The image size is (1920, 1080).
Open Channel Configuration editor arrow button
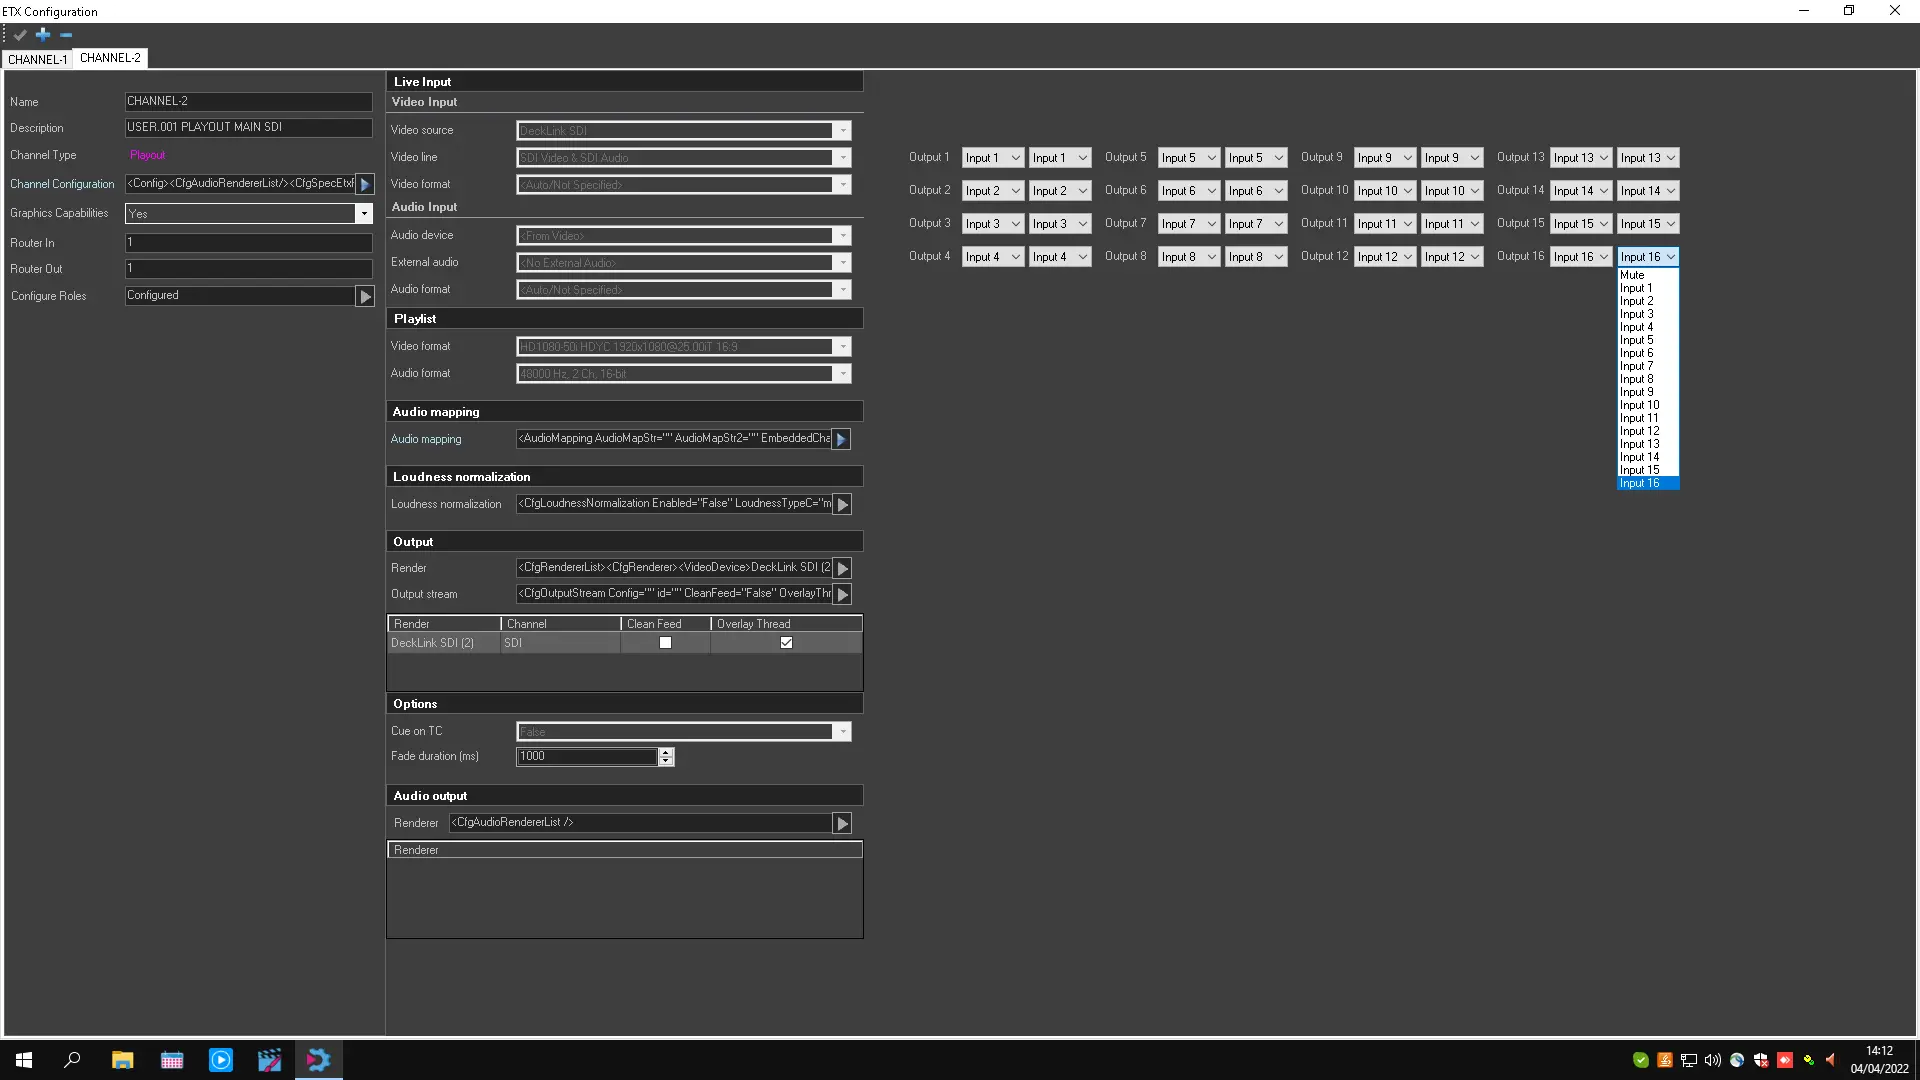pos(365,184)
